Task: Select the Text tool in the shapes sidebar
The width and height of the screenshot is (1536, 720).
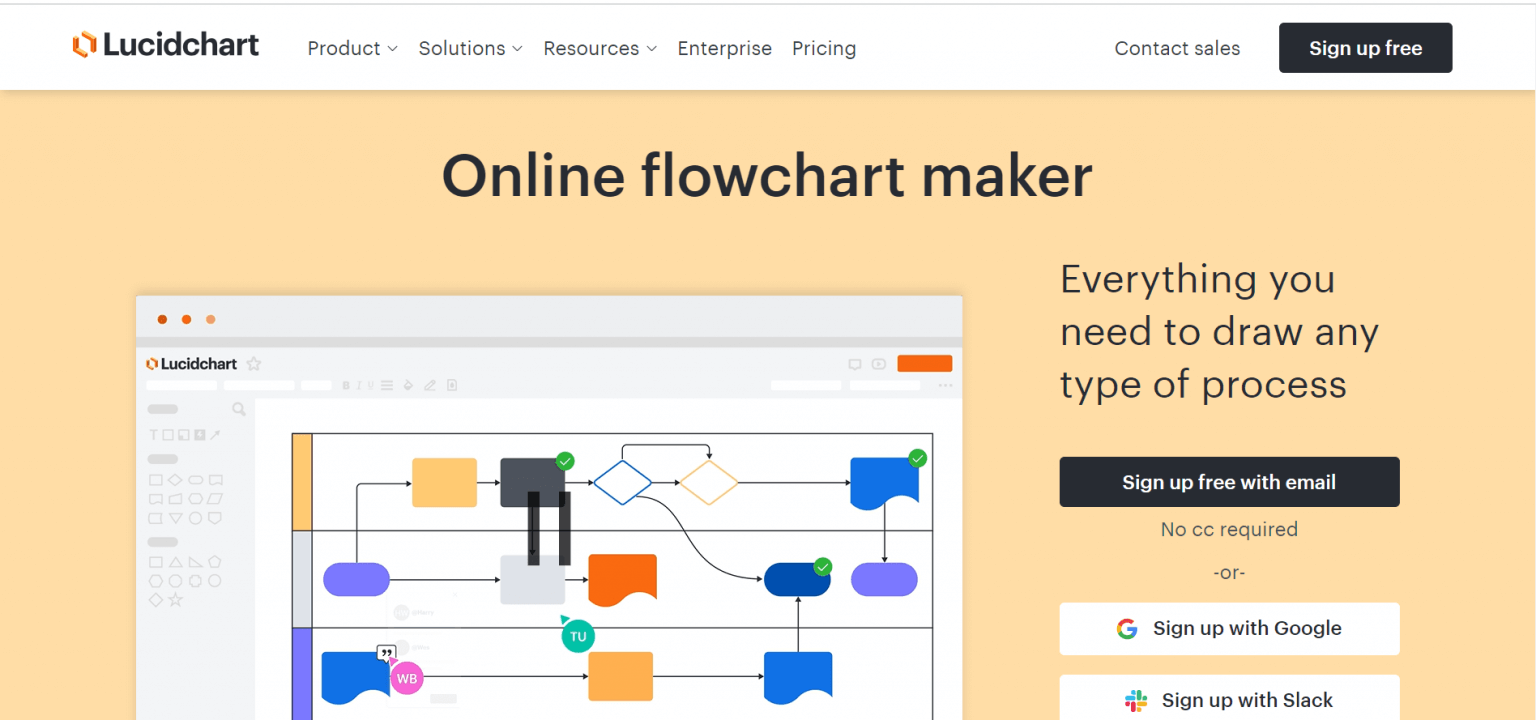Action: pyautogui.click(x=153, y=435)
